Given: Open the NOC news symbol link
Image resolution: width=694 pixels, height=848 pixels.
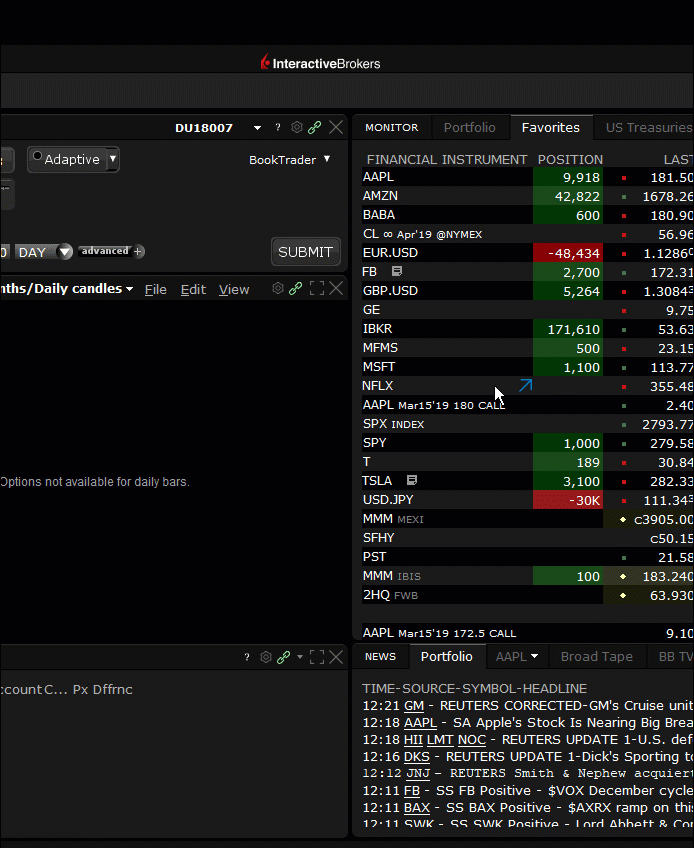Looking at the screenshot, I should pos(472,739).
